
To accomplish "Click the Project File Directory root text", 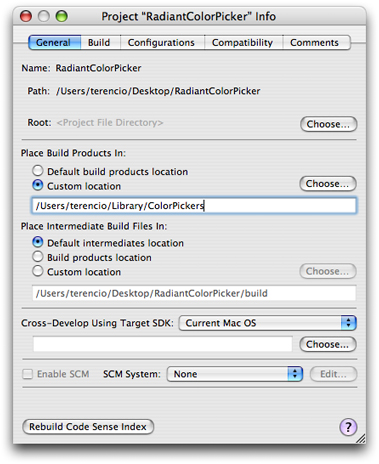I will [110, 123].
